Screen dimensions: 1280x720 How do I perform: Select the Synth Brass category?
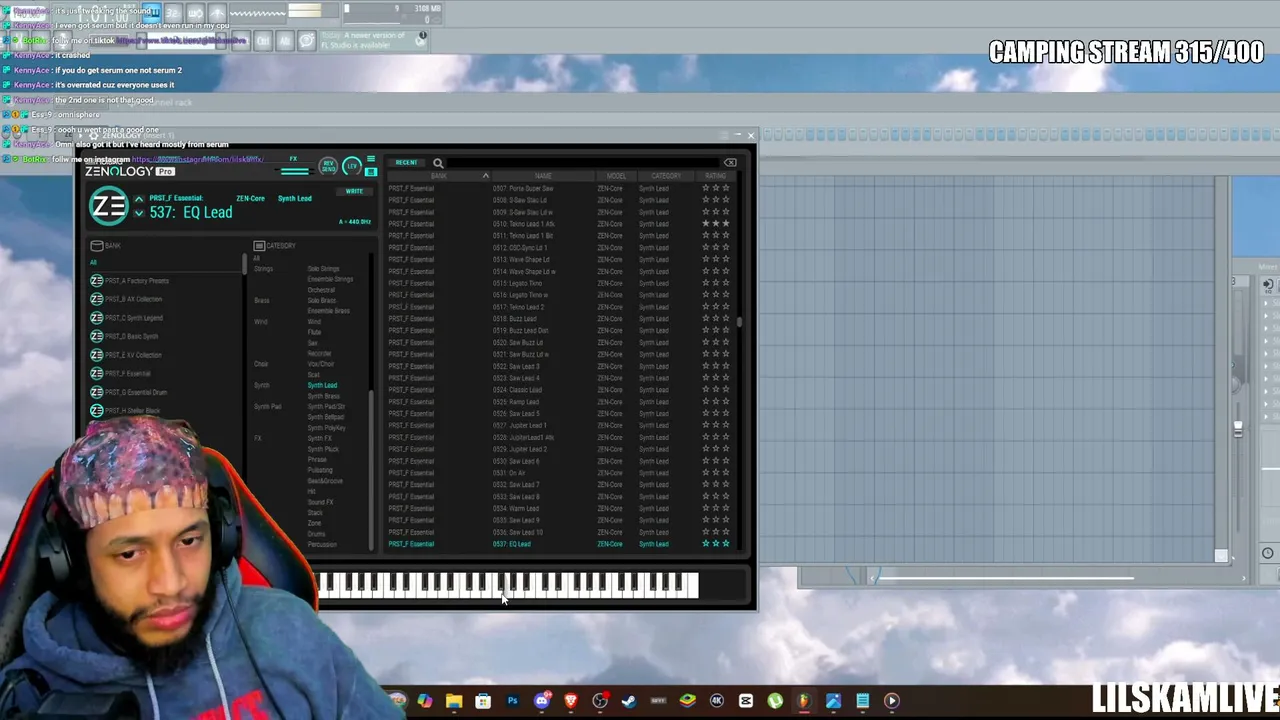pos(324,396)
